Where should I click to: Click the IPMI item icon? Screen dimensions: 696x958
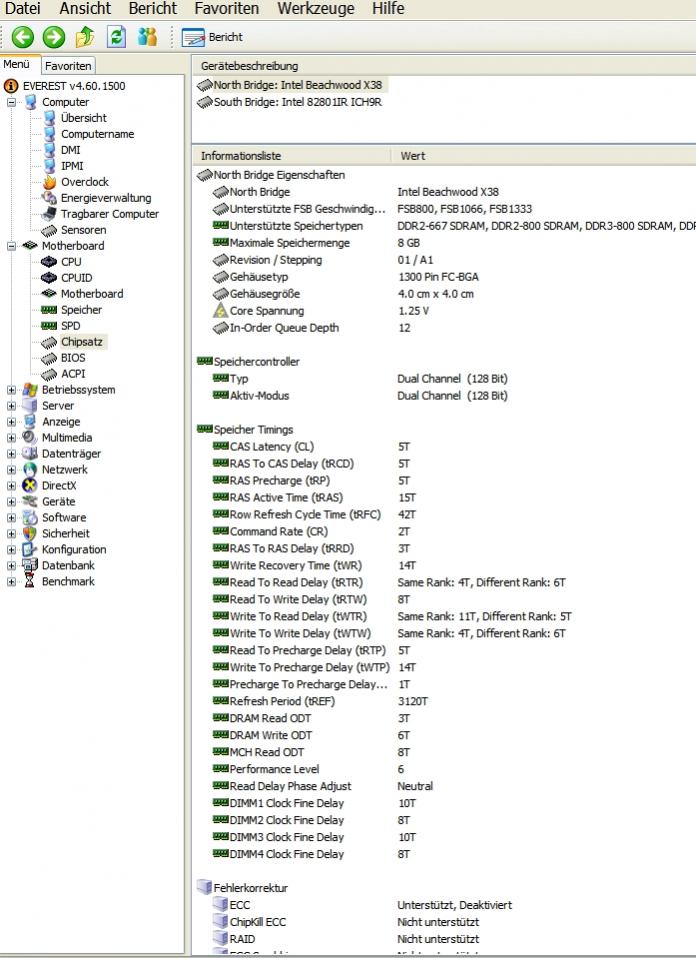click(x=49, y=166)
